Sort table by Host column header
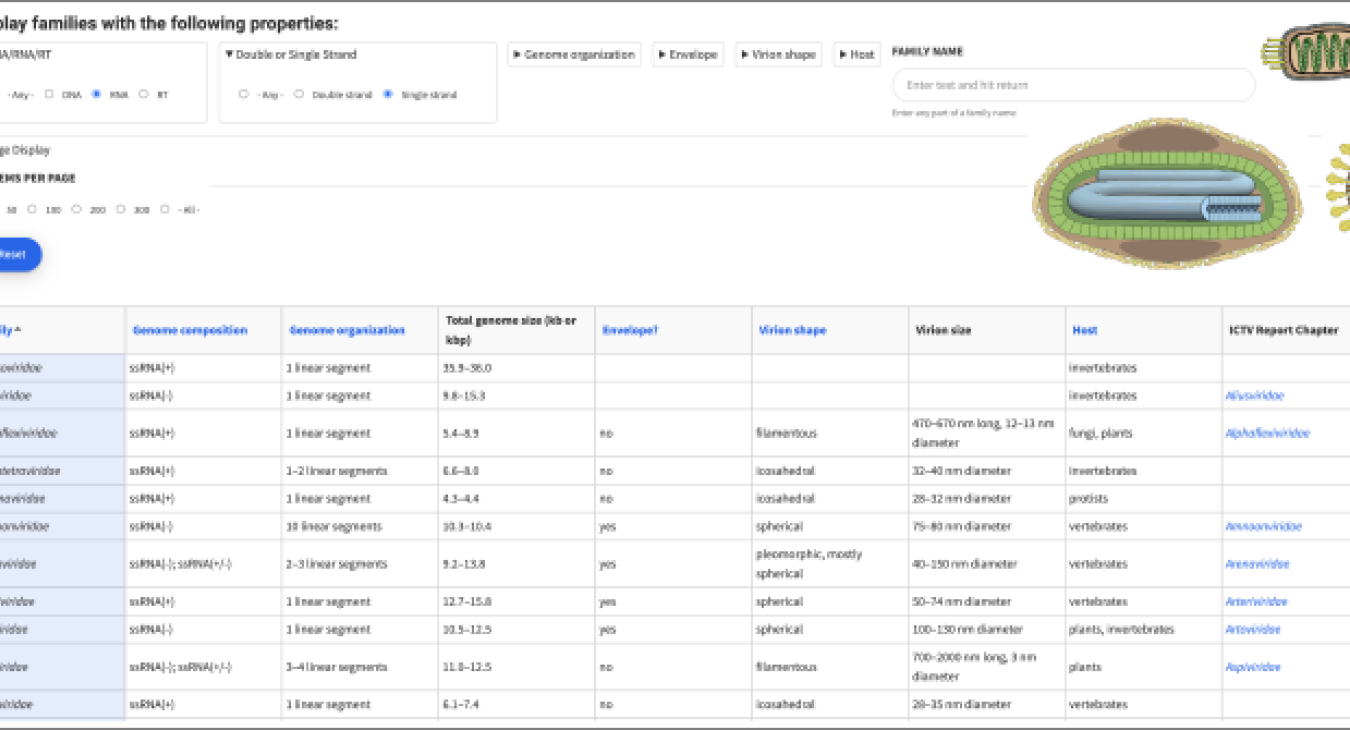 click(1085, 330)
